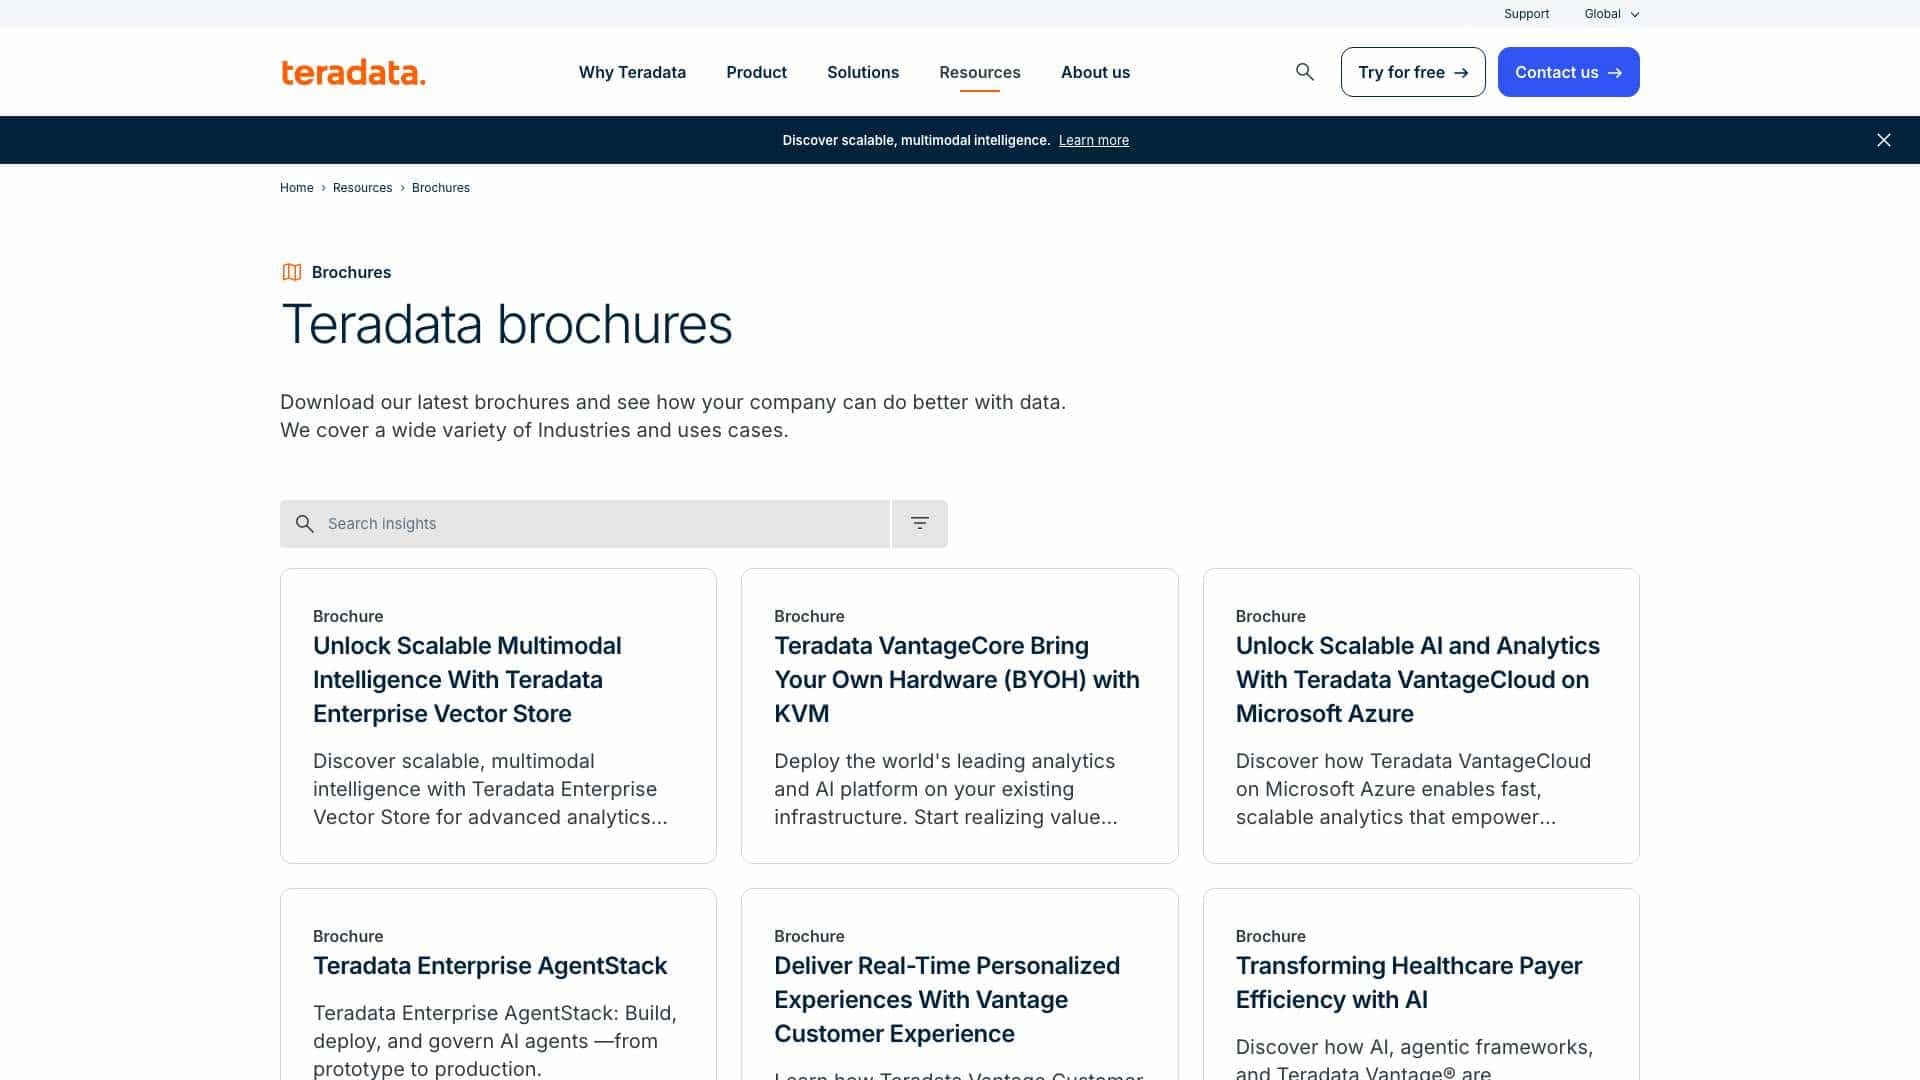Dismiss the announcement banner
This screenshot has width=1920, height=1080.
click(1883, 140)
